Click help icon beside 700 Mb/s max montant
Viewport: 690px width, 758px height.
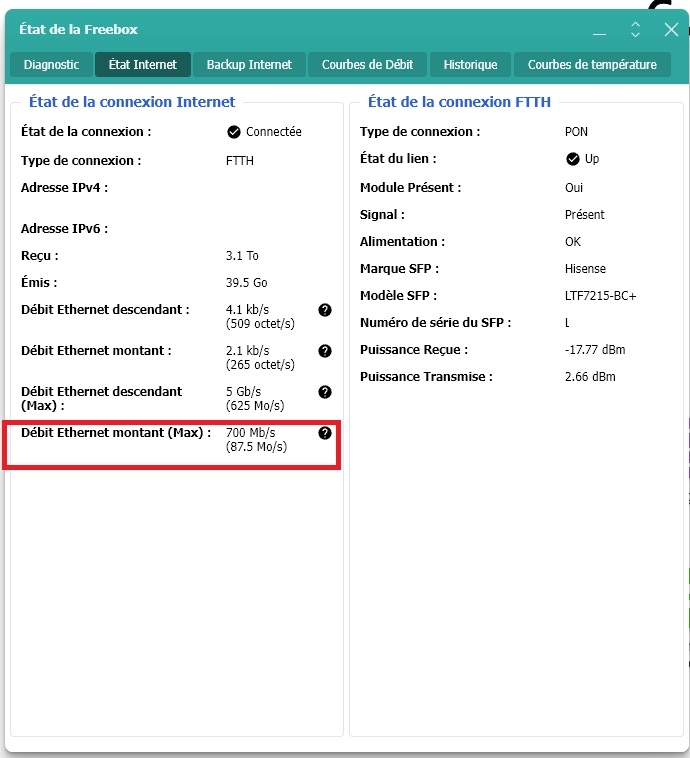click(x=325, y=433)
